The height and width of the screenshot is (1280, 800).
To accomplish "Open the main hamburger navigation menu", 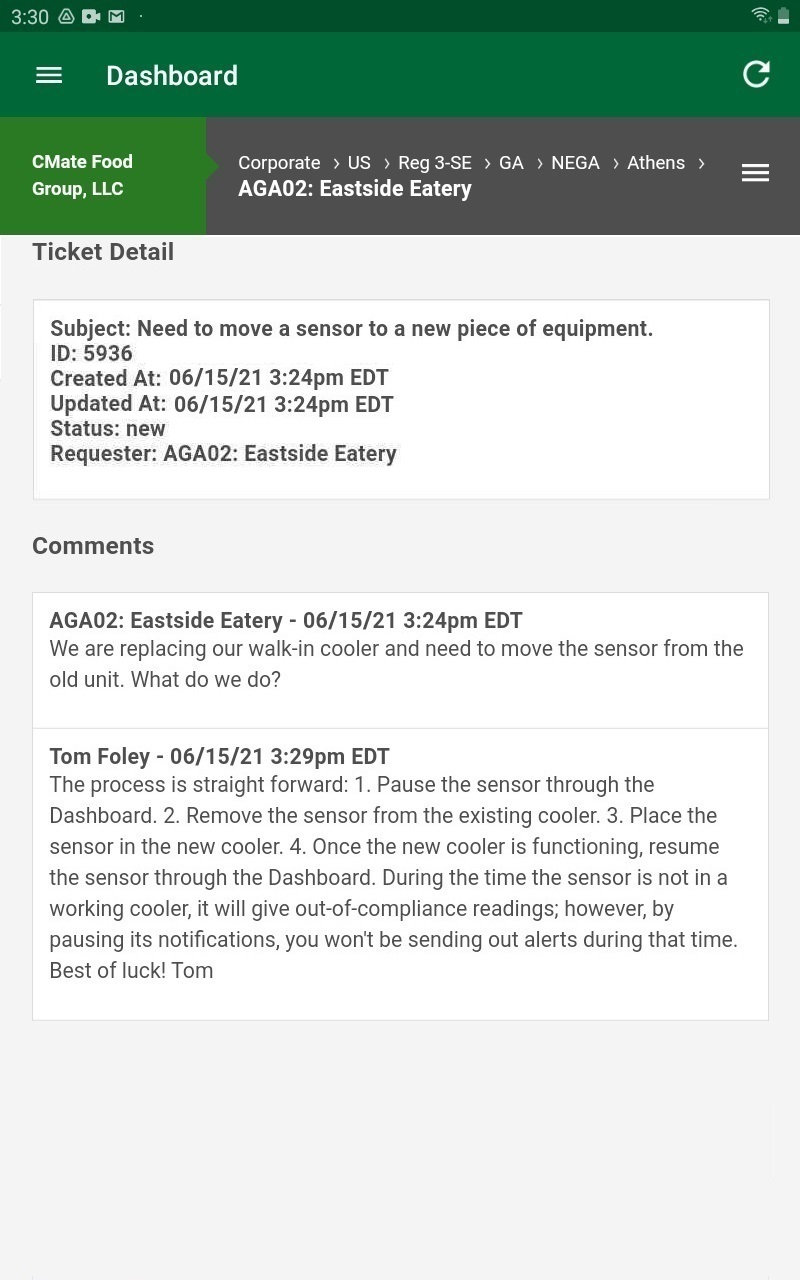I will pyautogui.click(x=49, y=75).
